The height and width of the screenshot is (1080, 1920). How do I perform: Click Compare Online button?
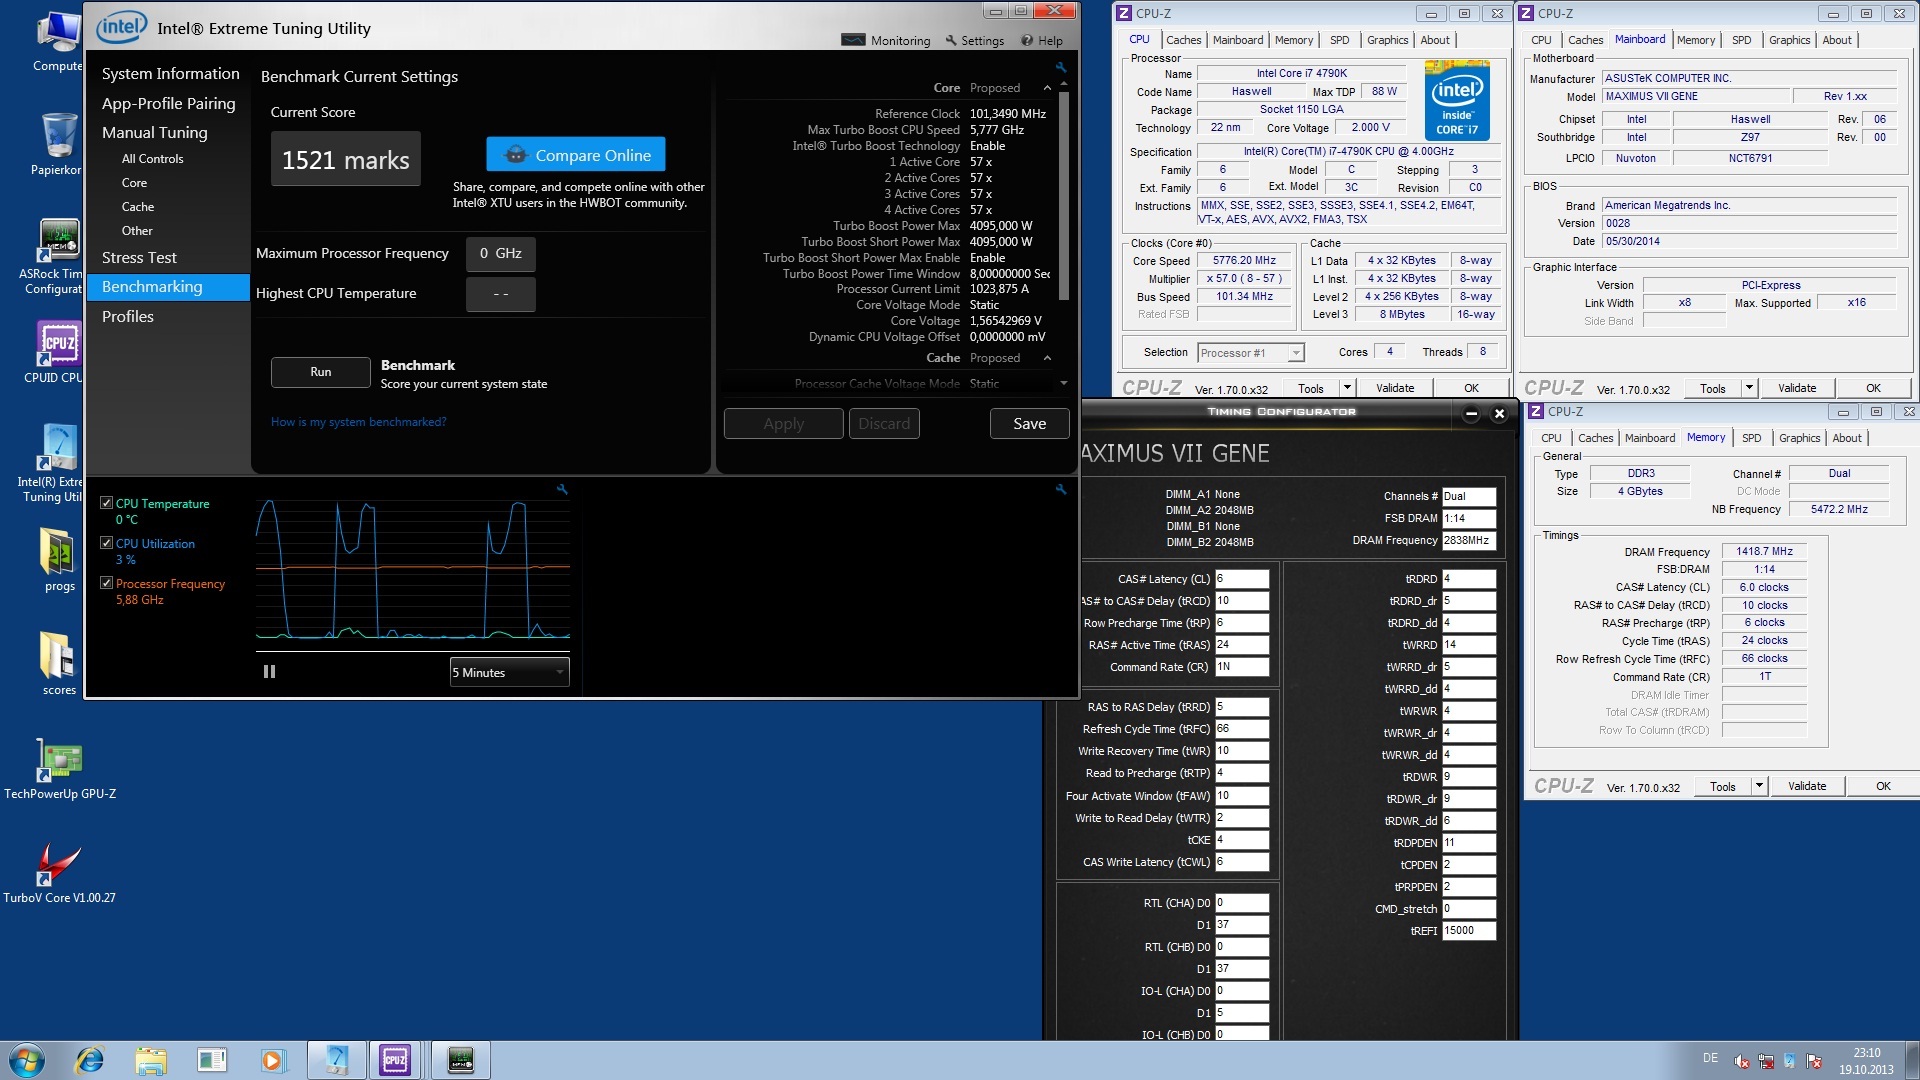(576, 155)
